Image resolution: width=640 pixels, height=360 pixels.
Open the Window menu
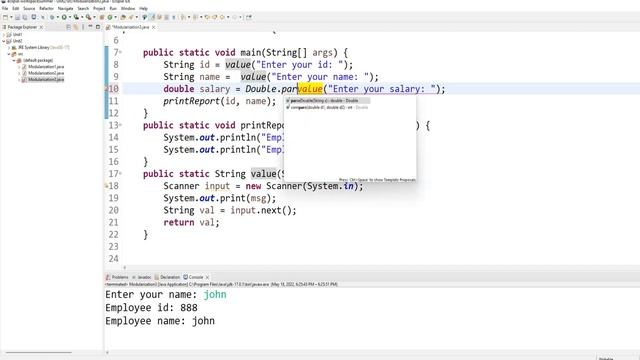pyautogui.click(x=128, y=8)
